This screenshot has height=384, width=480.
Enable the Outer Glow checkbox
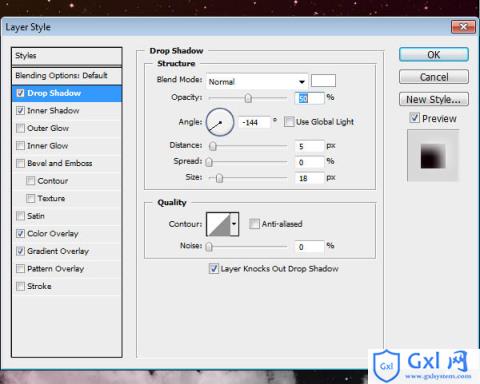coord(20,128)
